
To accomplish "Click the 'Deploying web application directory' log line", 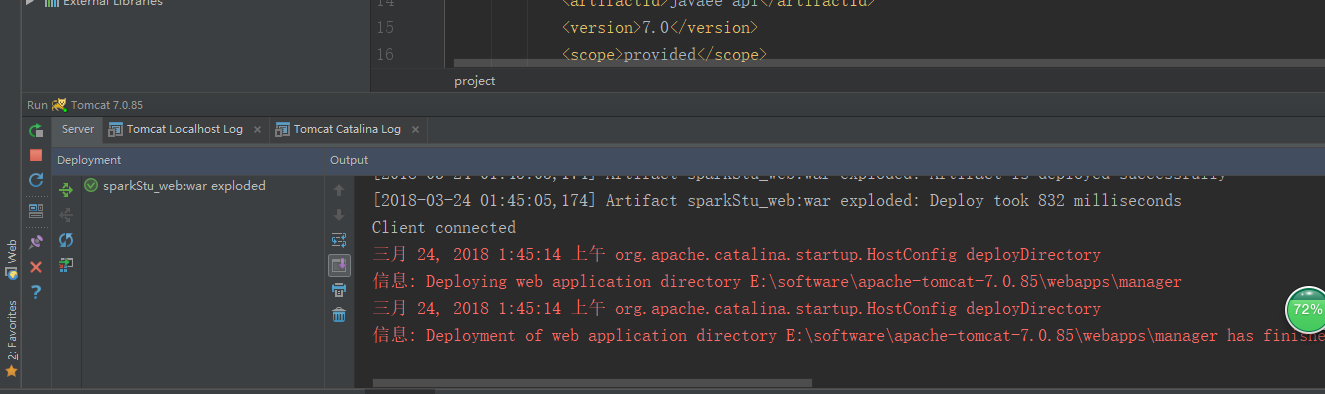I will click(x=776, y=282).
